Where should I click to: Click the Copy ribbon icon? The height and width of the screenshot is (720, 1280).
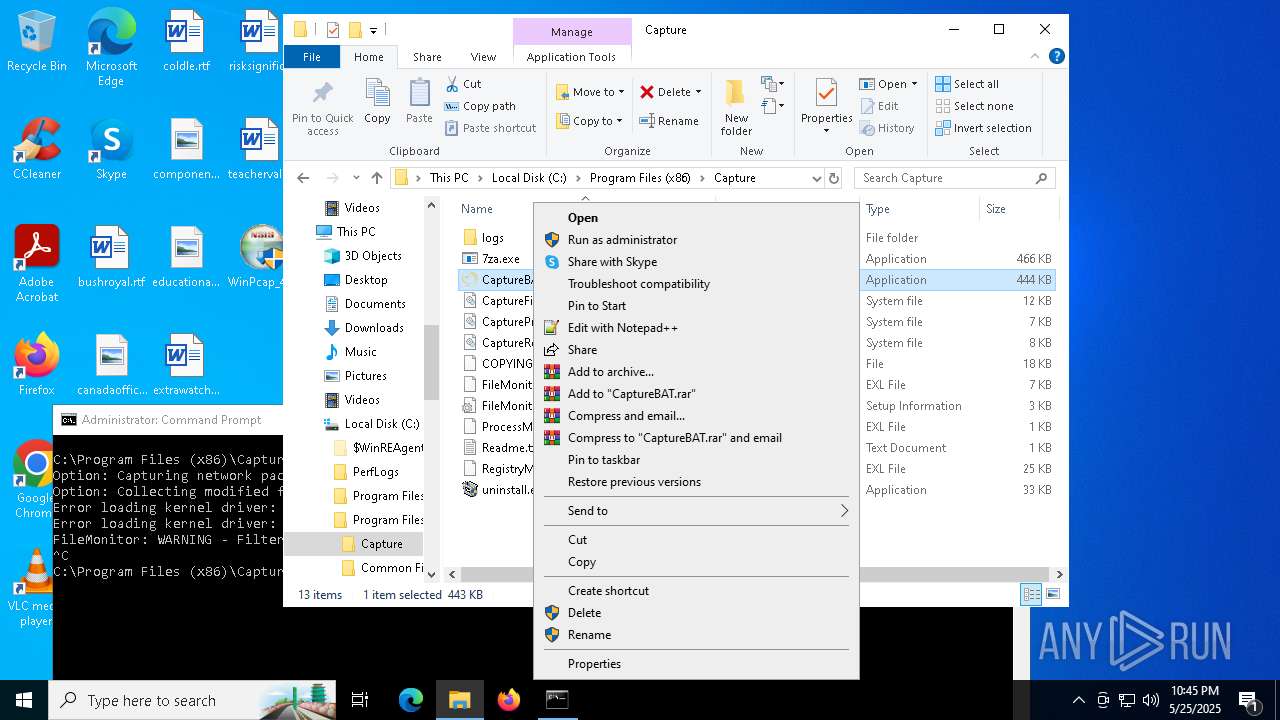[x=377, y=102]
